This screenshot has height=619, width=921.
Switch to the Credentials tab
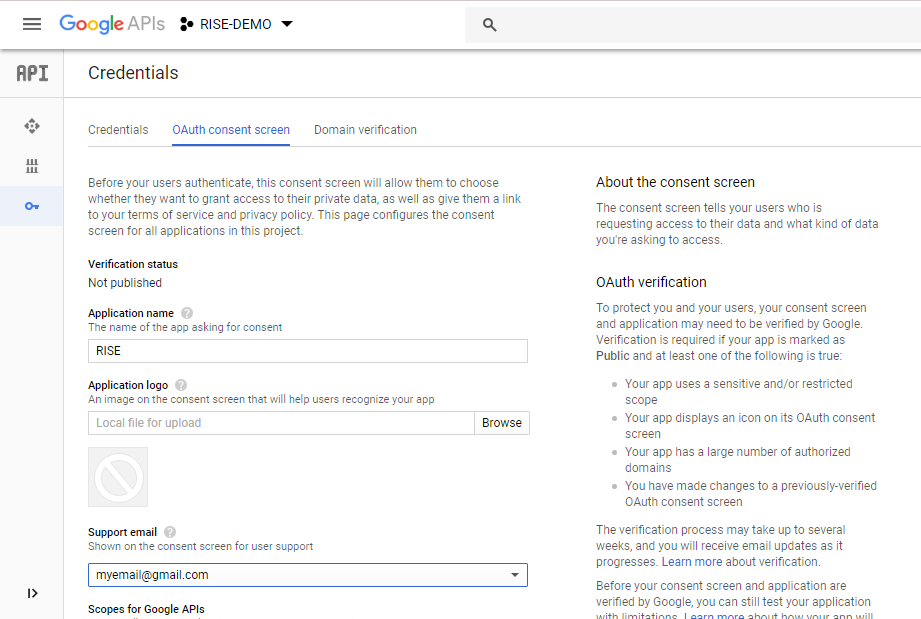pos(118,130)
